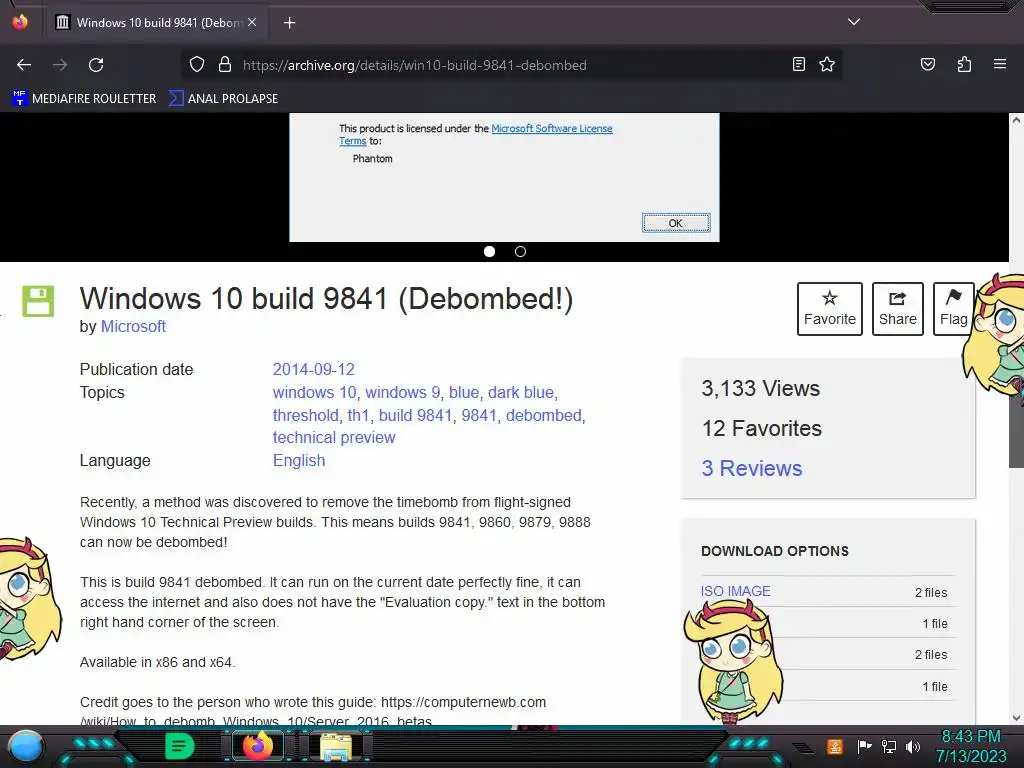1024x768 pixels.
Task: Click the browser forward arrow
Action: click(x=60, y=65)
